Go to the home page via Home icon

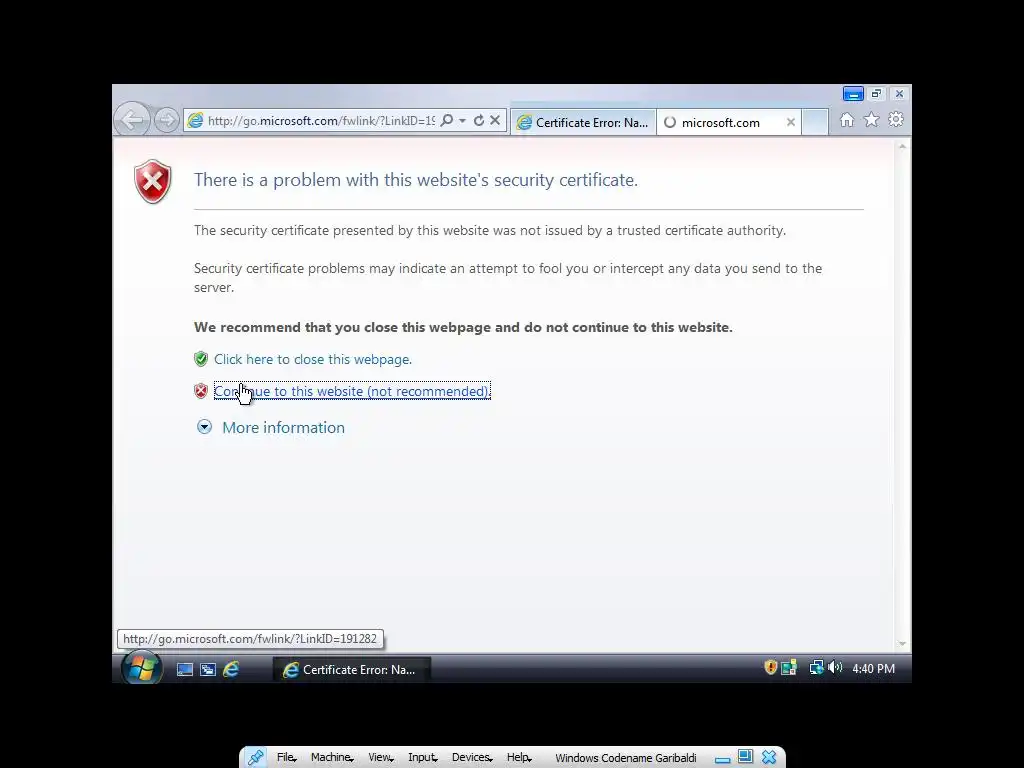pyautogui.click(x=847, y=120)
